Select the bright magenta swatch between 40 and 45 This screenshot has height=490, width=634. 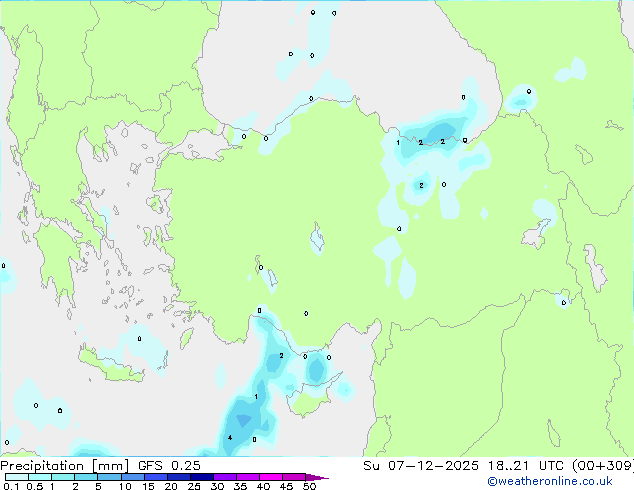click(271, 477)
